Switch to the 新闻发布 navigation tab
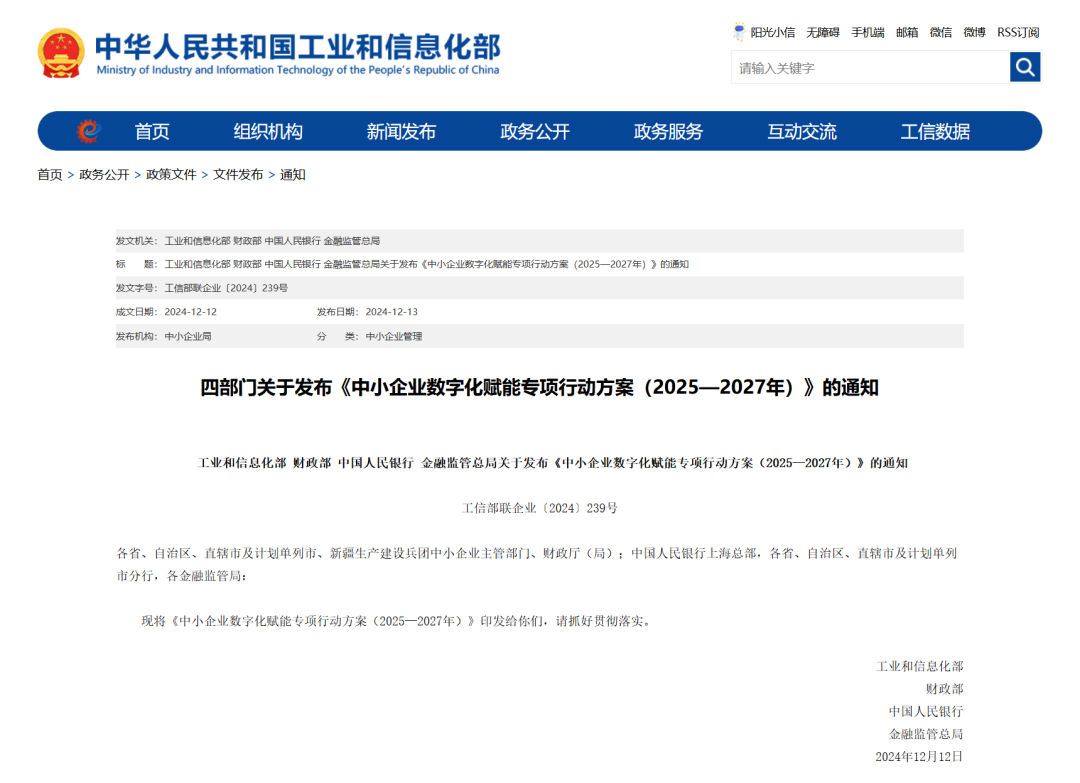The height and width of the screenshot is (783, 1080). [400, 131]
